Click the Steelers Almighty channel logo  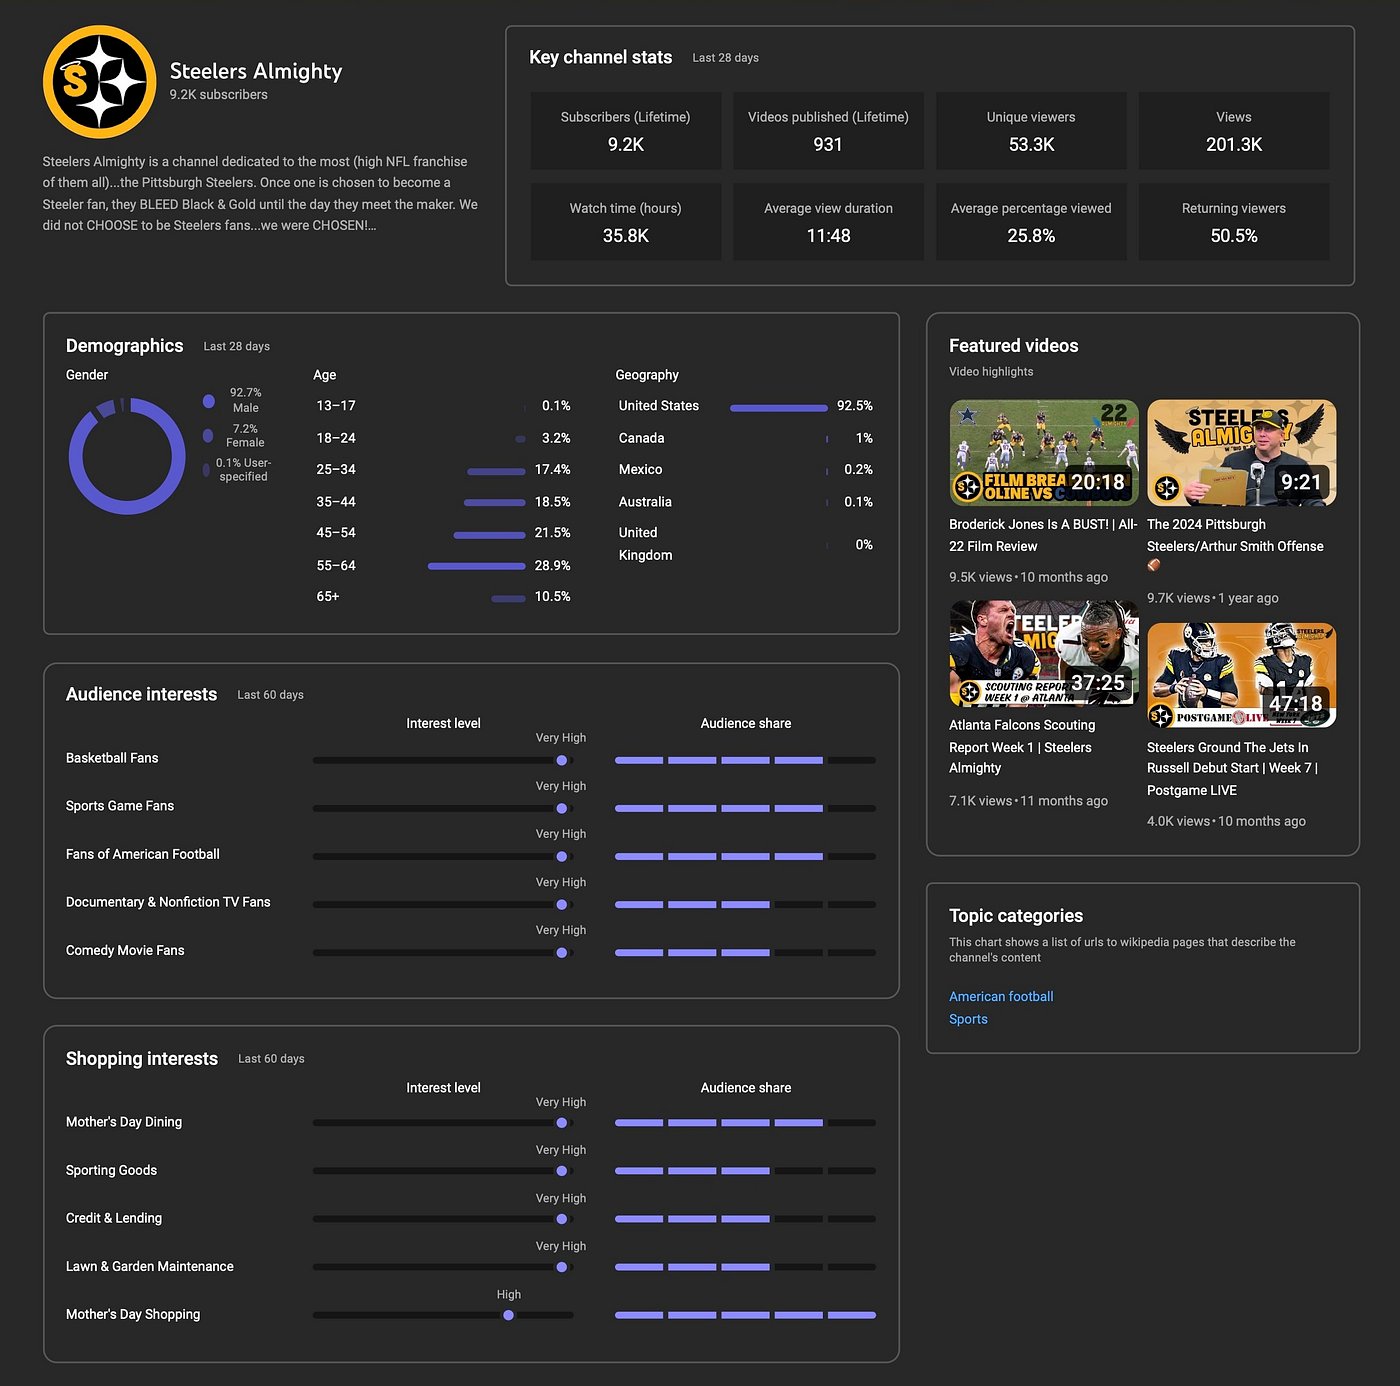coord(100,82)
